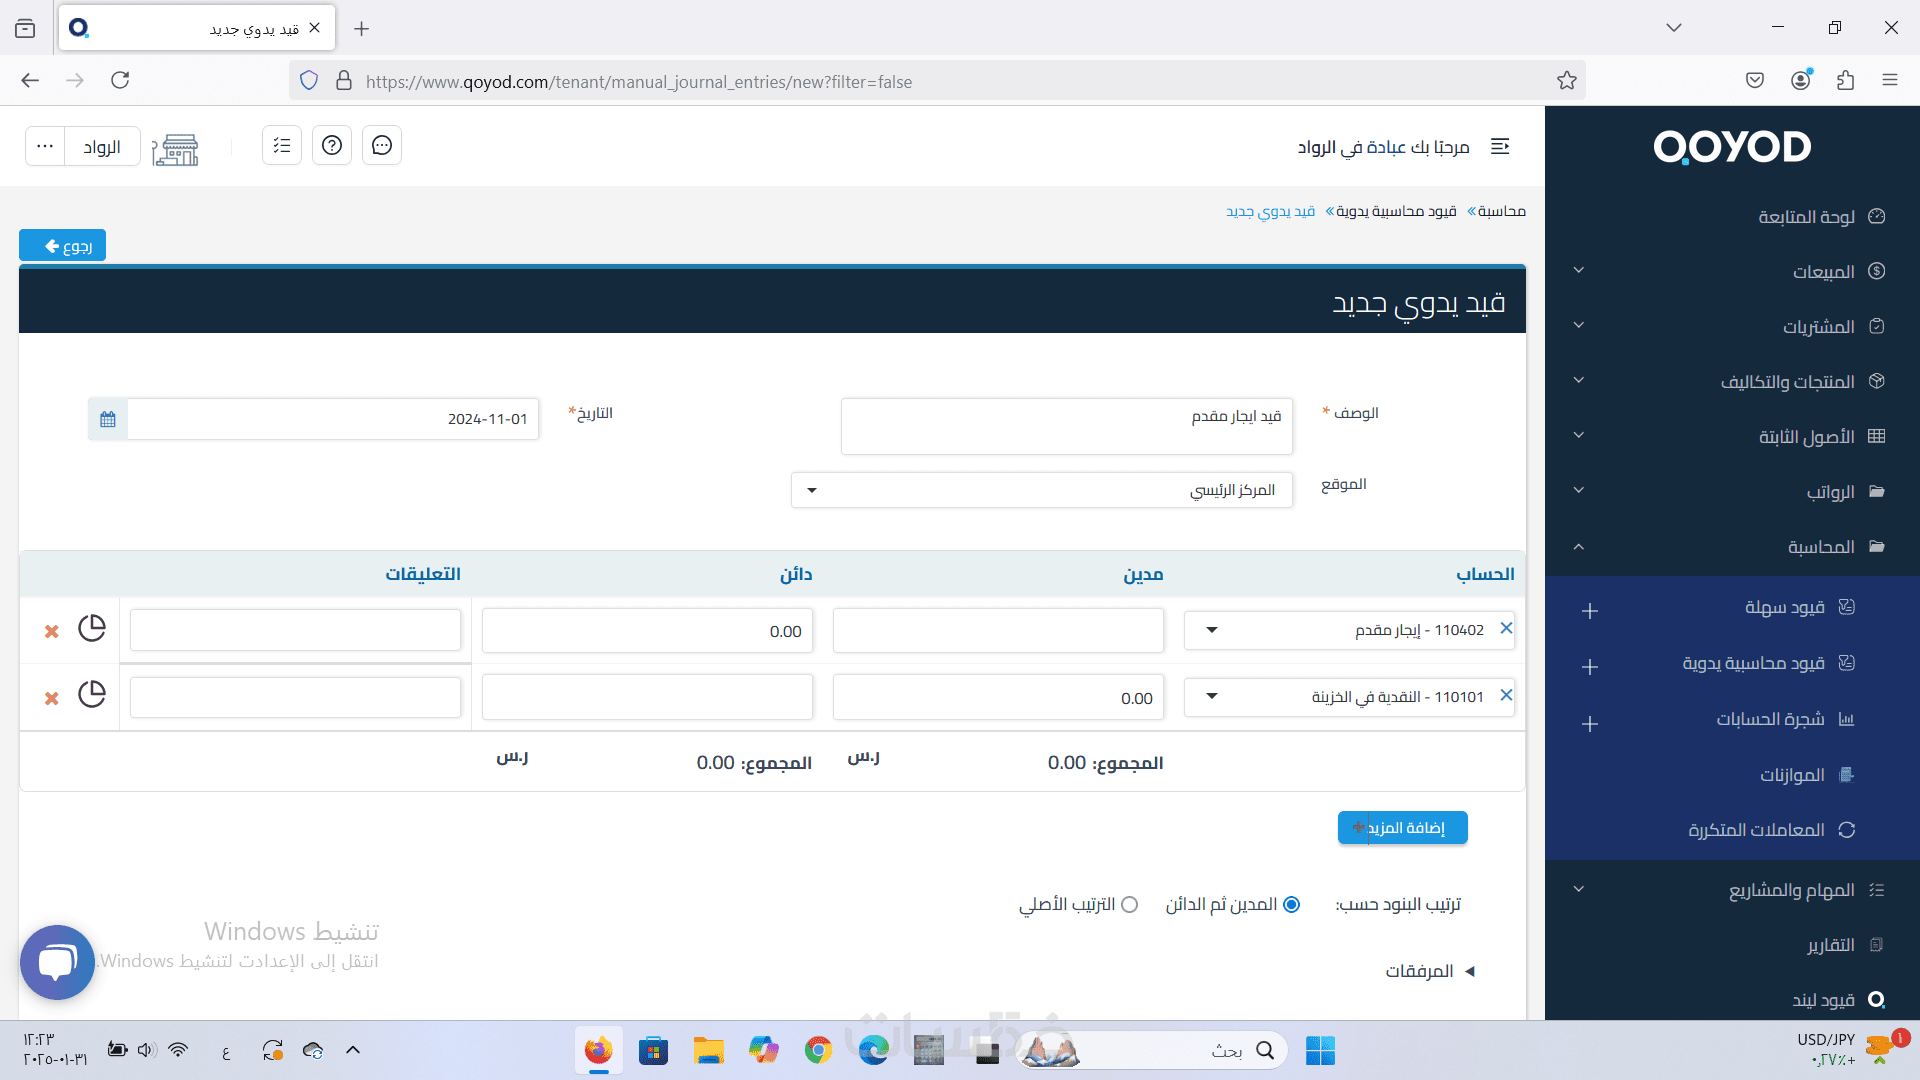Click plus icon next to قيود سهلة
The height and width of the screenshot is (1080, 1920).
coord(1590,611)
